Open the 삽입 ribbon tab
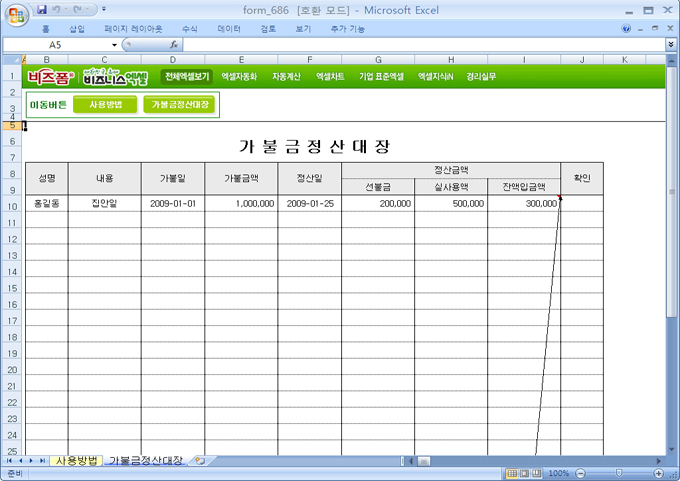Image resolution: width=680 pixels, height=481 pixels. 77,29
